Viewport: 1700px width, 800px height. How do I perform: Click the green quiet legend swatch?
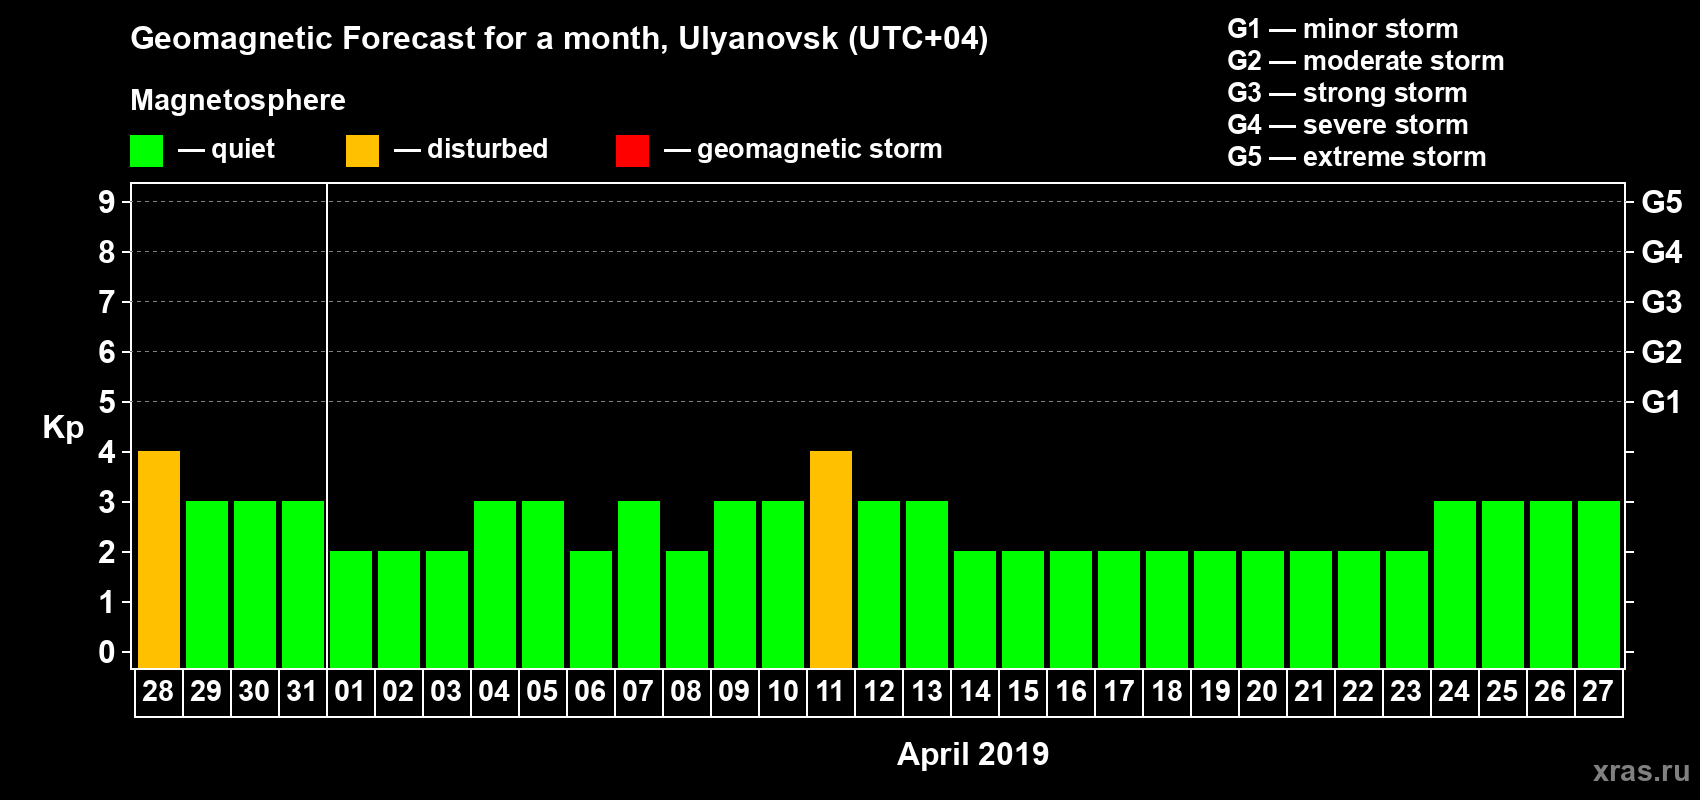click(146, 151)
